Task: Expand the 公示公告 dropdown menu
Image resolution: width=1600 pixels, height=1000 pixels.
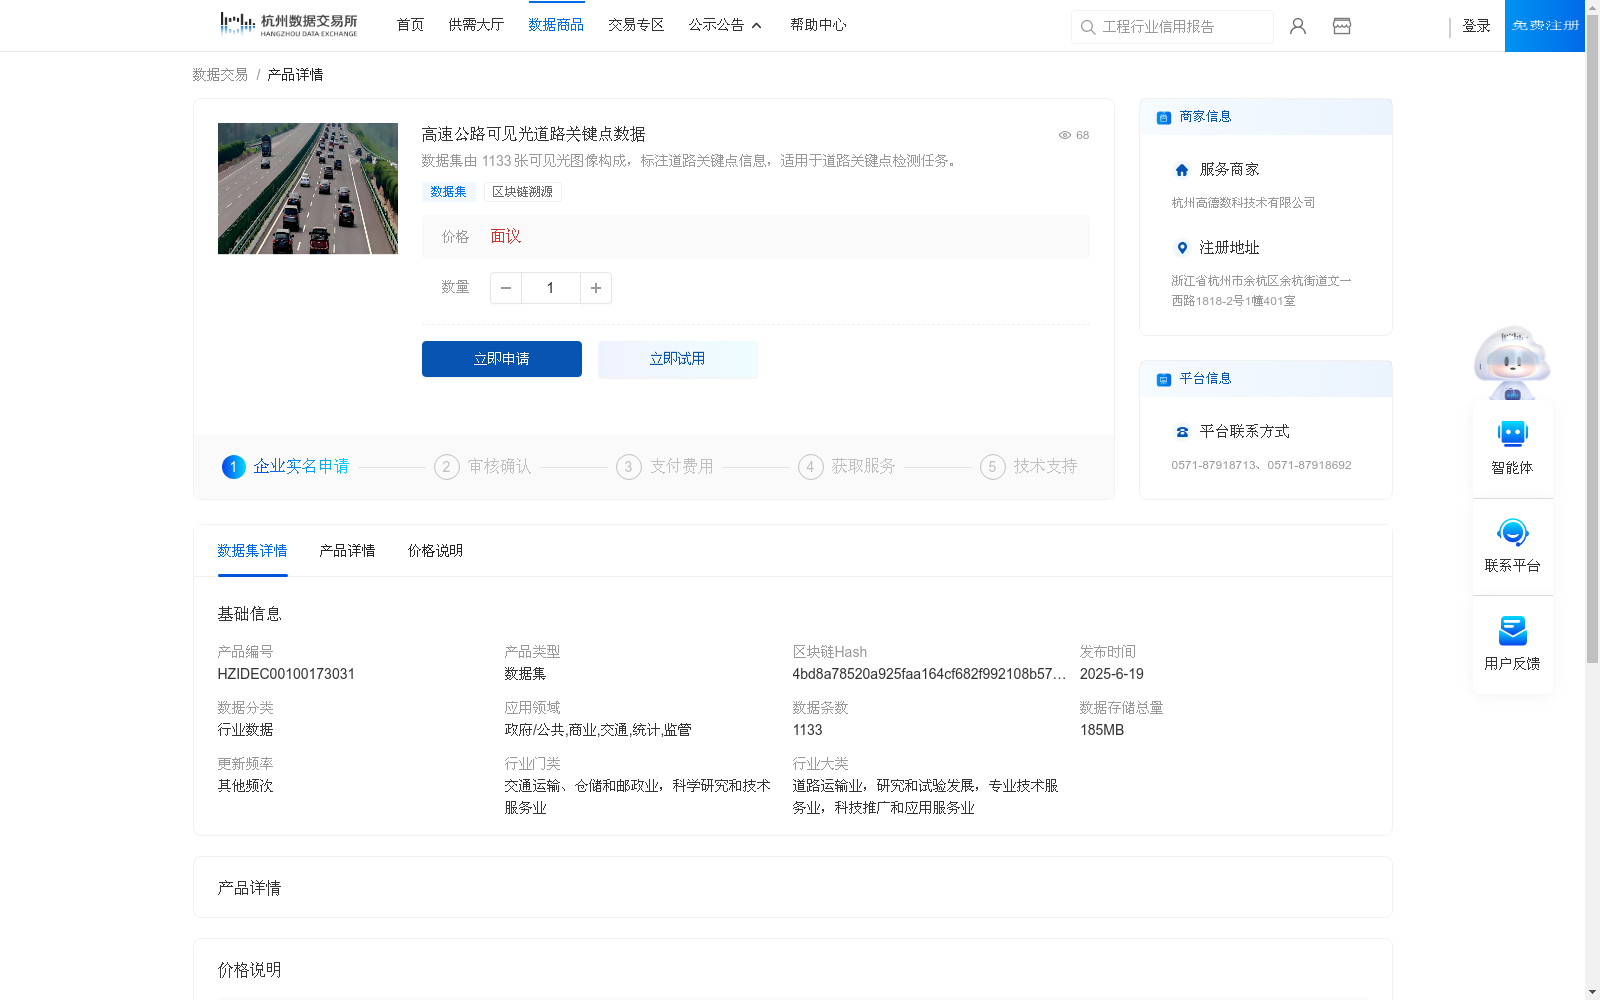Action: coord(725,25)
